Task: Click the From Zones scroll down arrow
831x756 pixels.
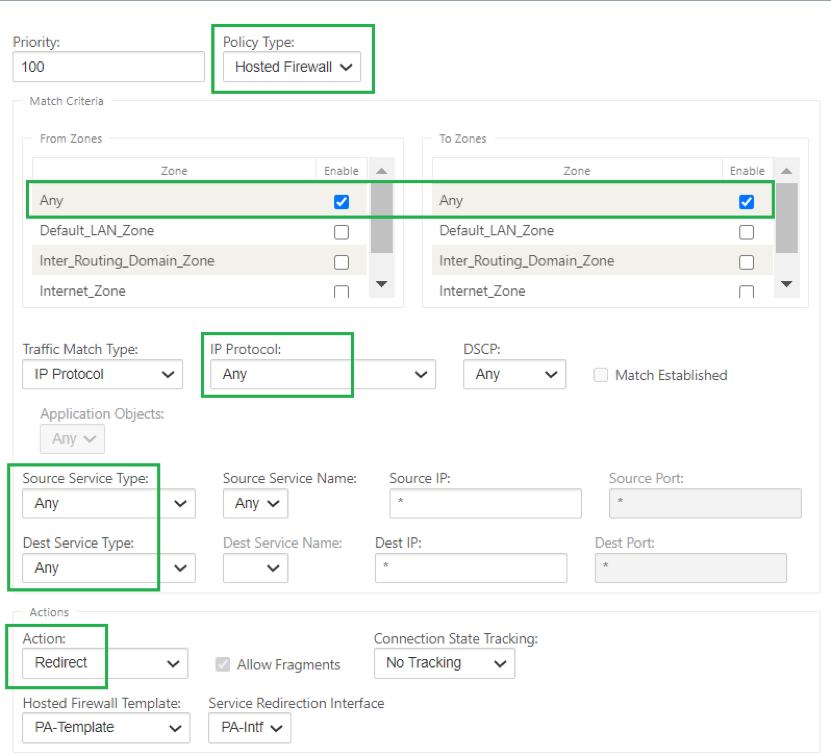Action: (x=381, y=284)
